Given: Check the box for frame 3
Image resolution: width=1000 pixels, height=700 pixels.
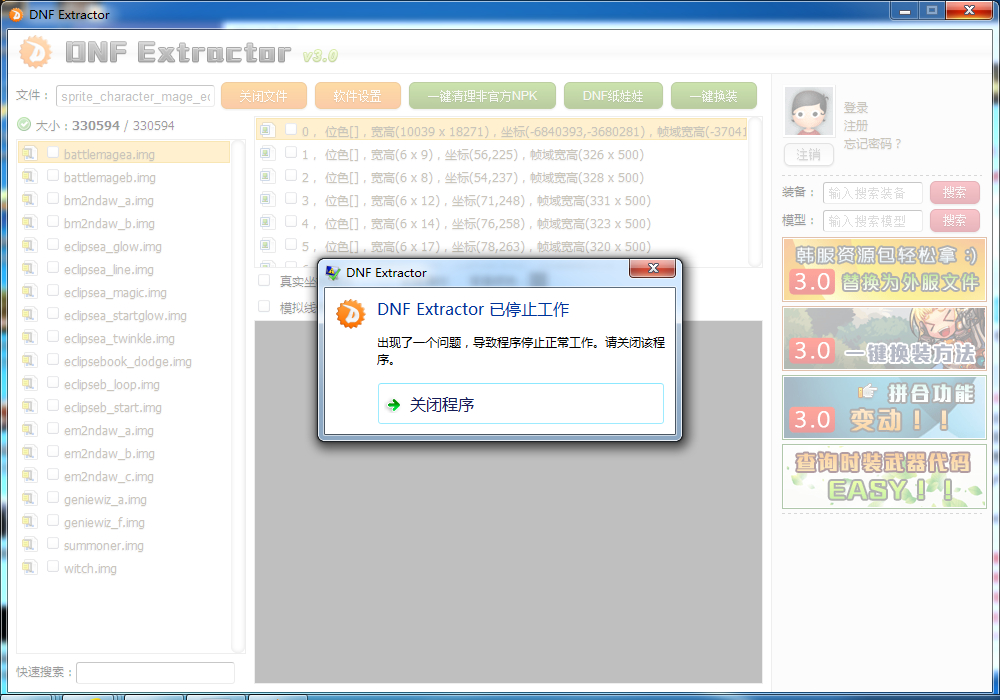Looking at the screenshot, I should [x=291, y=198].
